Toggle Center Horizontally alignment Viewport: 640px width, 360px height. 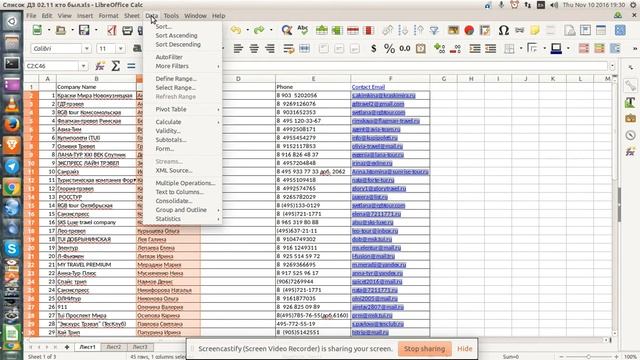point(254,49)
